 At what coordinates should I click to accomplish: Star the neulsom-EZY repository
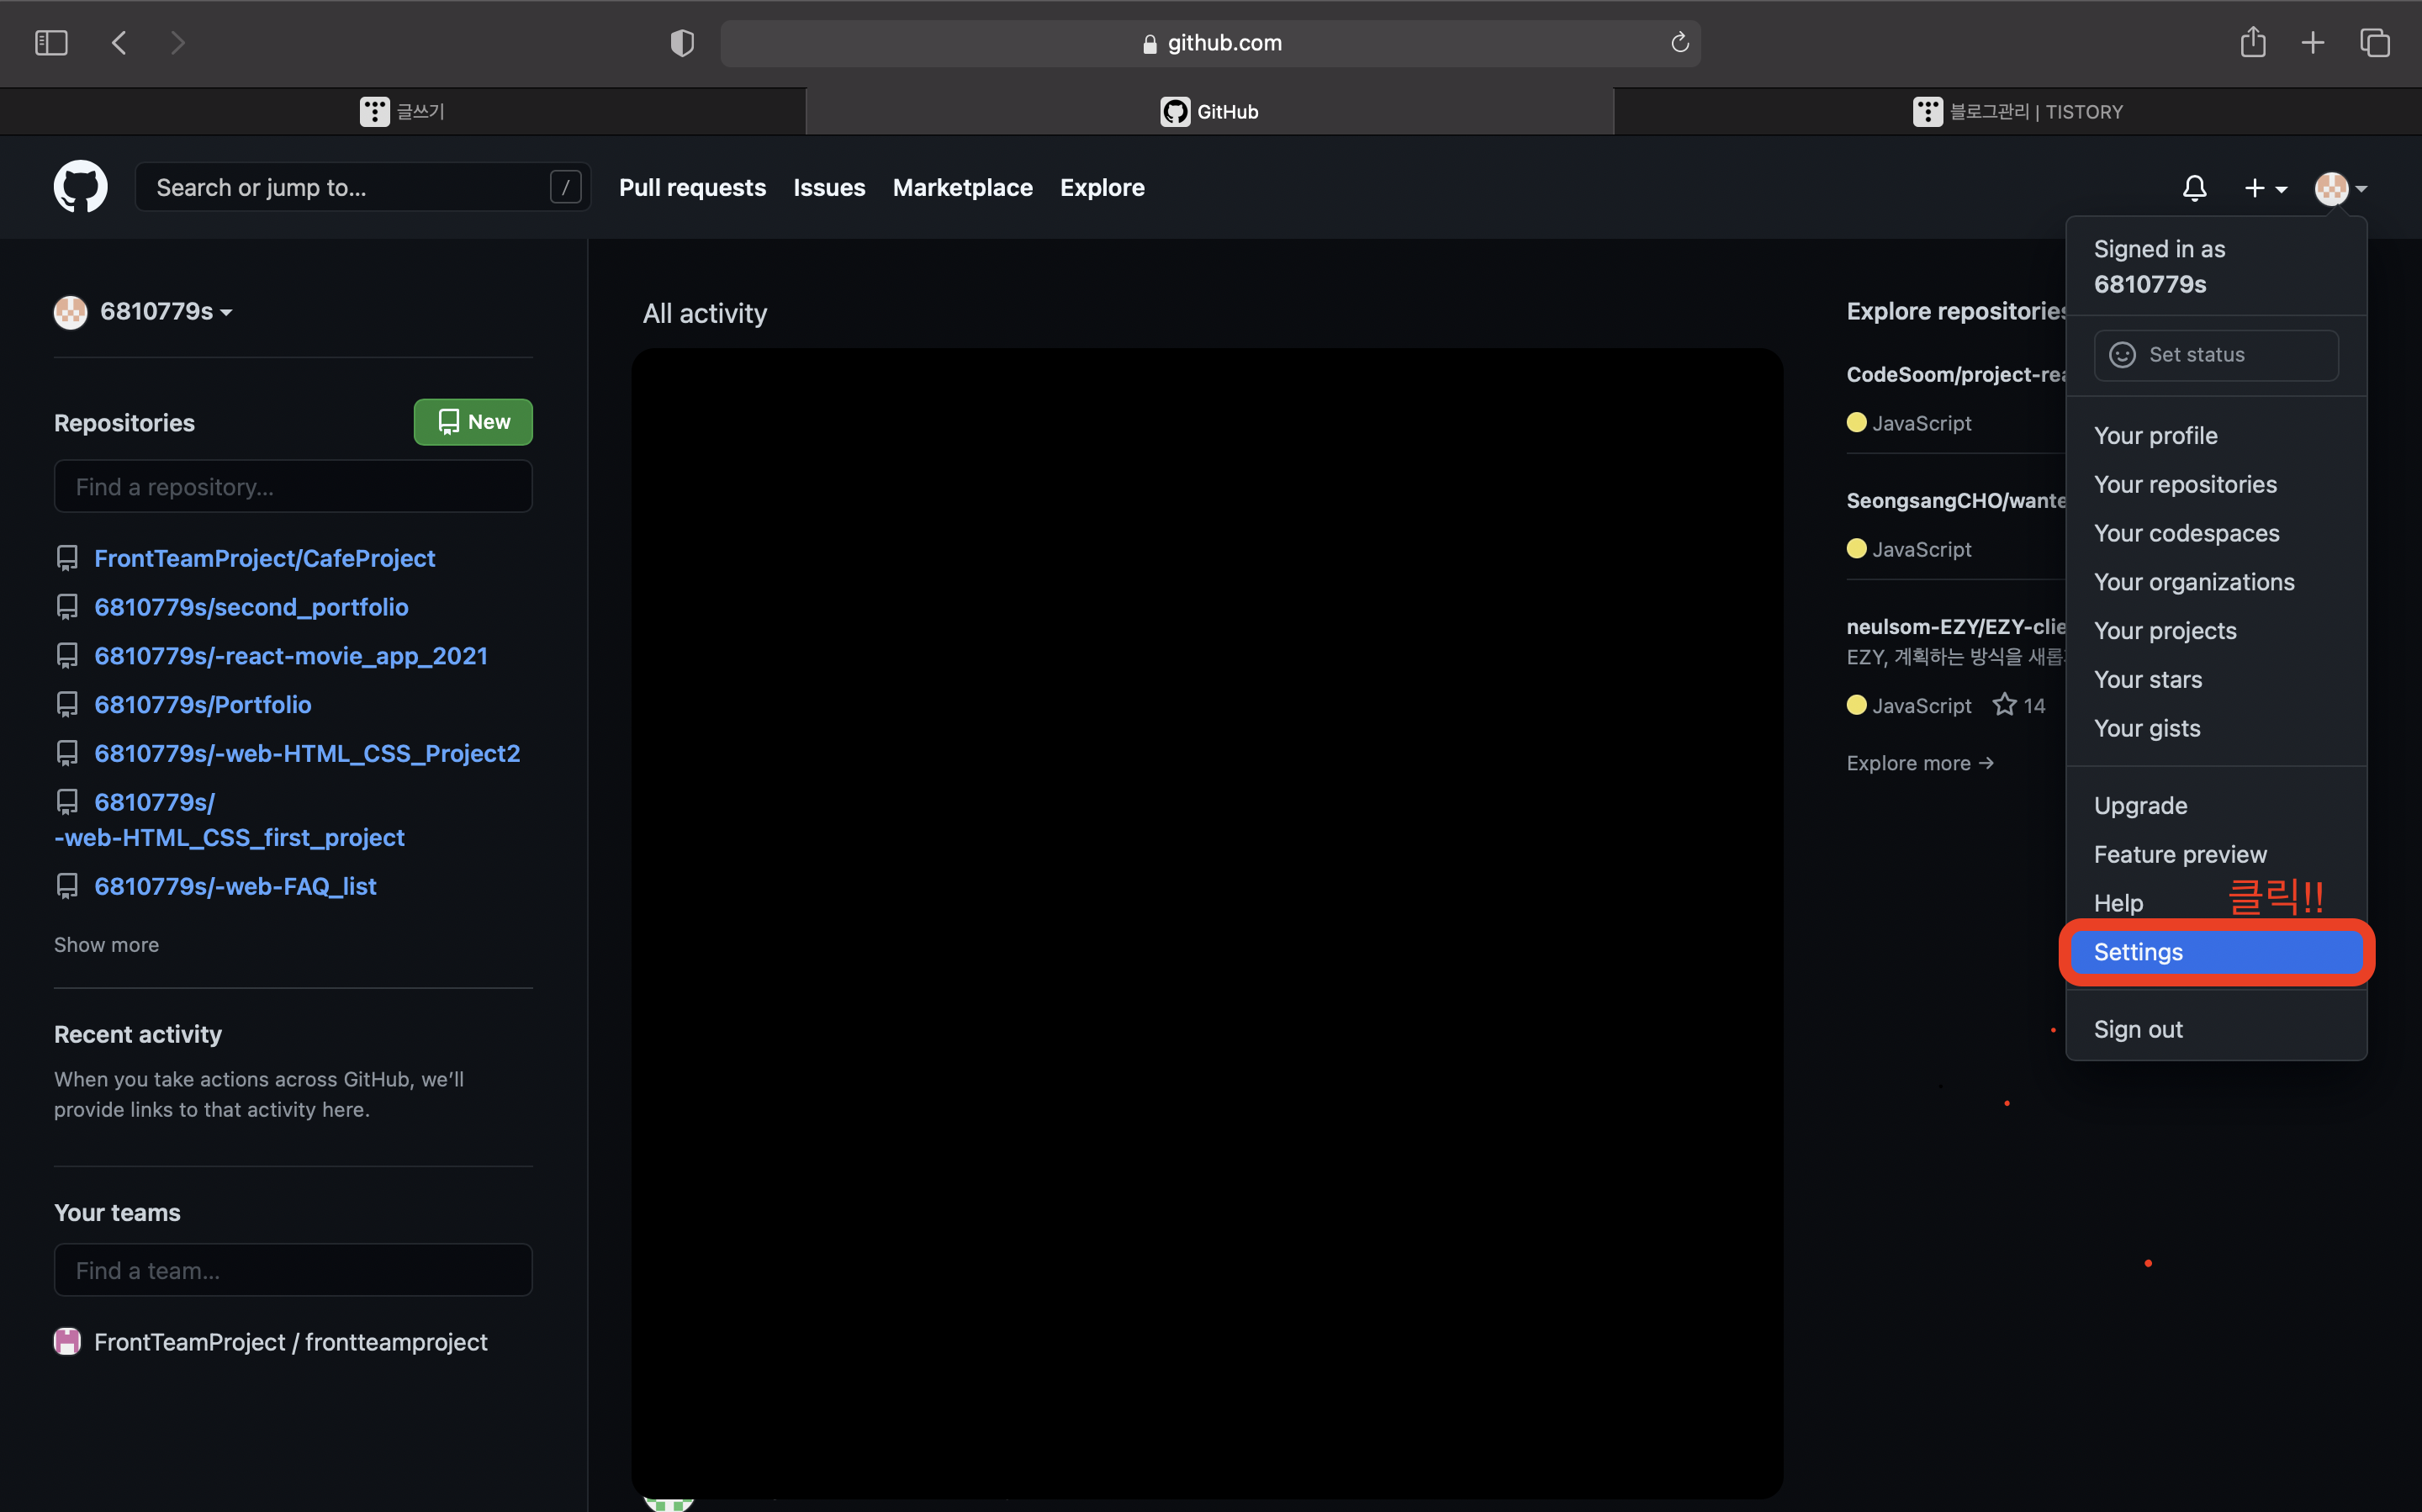(2004, 705)
